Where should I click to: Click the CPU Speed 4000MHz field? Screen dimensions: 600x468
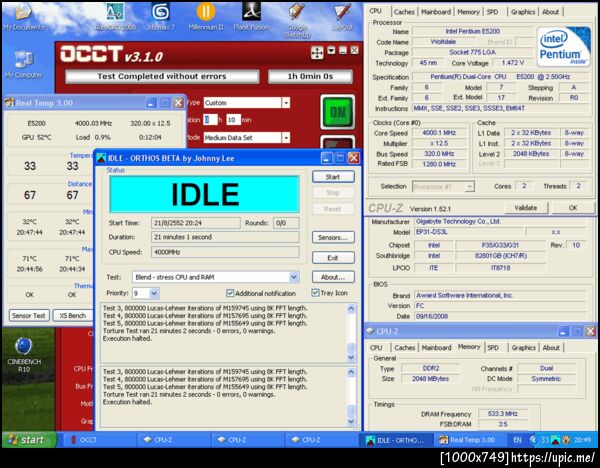(225, 252)
